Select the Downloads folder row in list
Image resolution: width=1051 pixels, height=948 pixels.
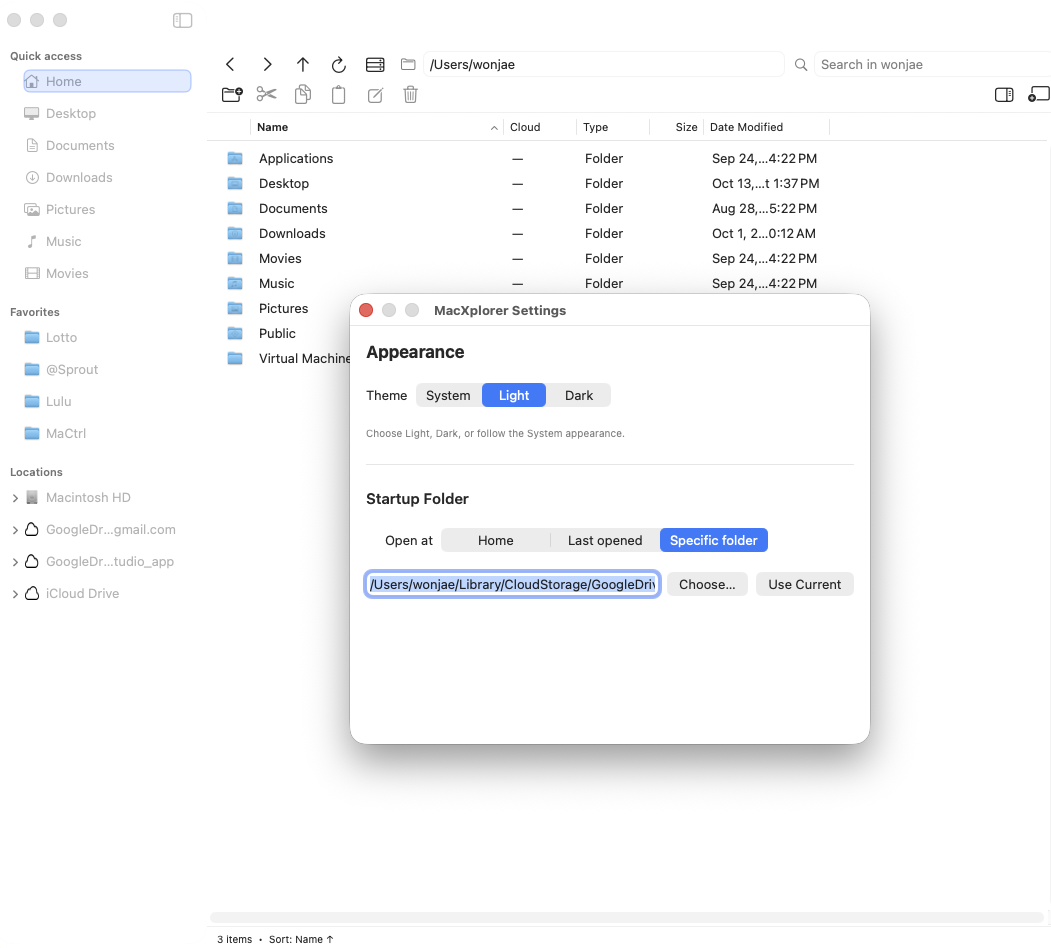(x=525, y=233)
